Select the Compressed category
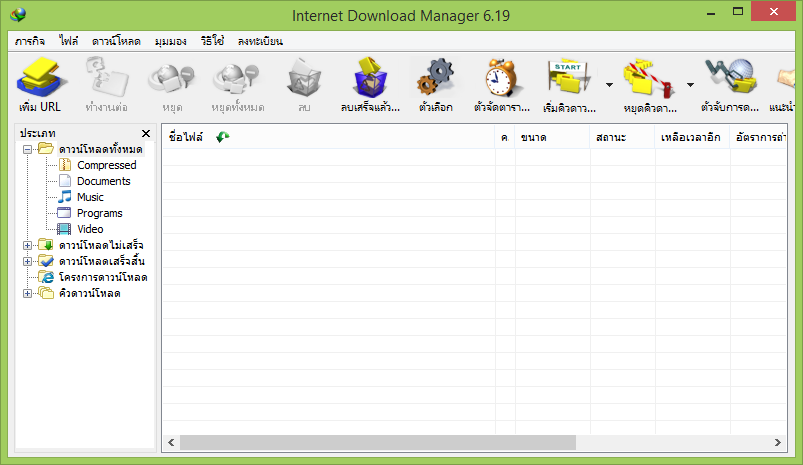The height and width of the screenshot is (465, 803). point(107,165)
